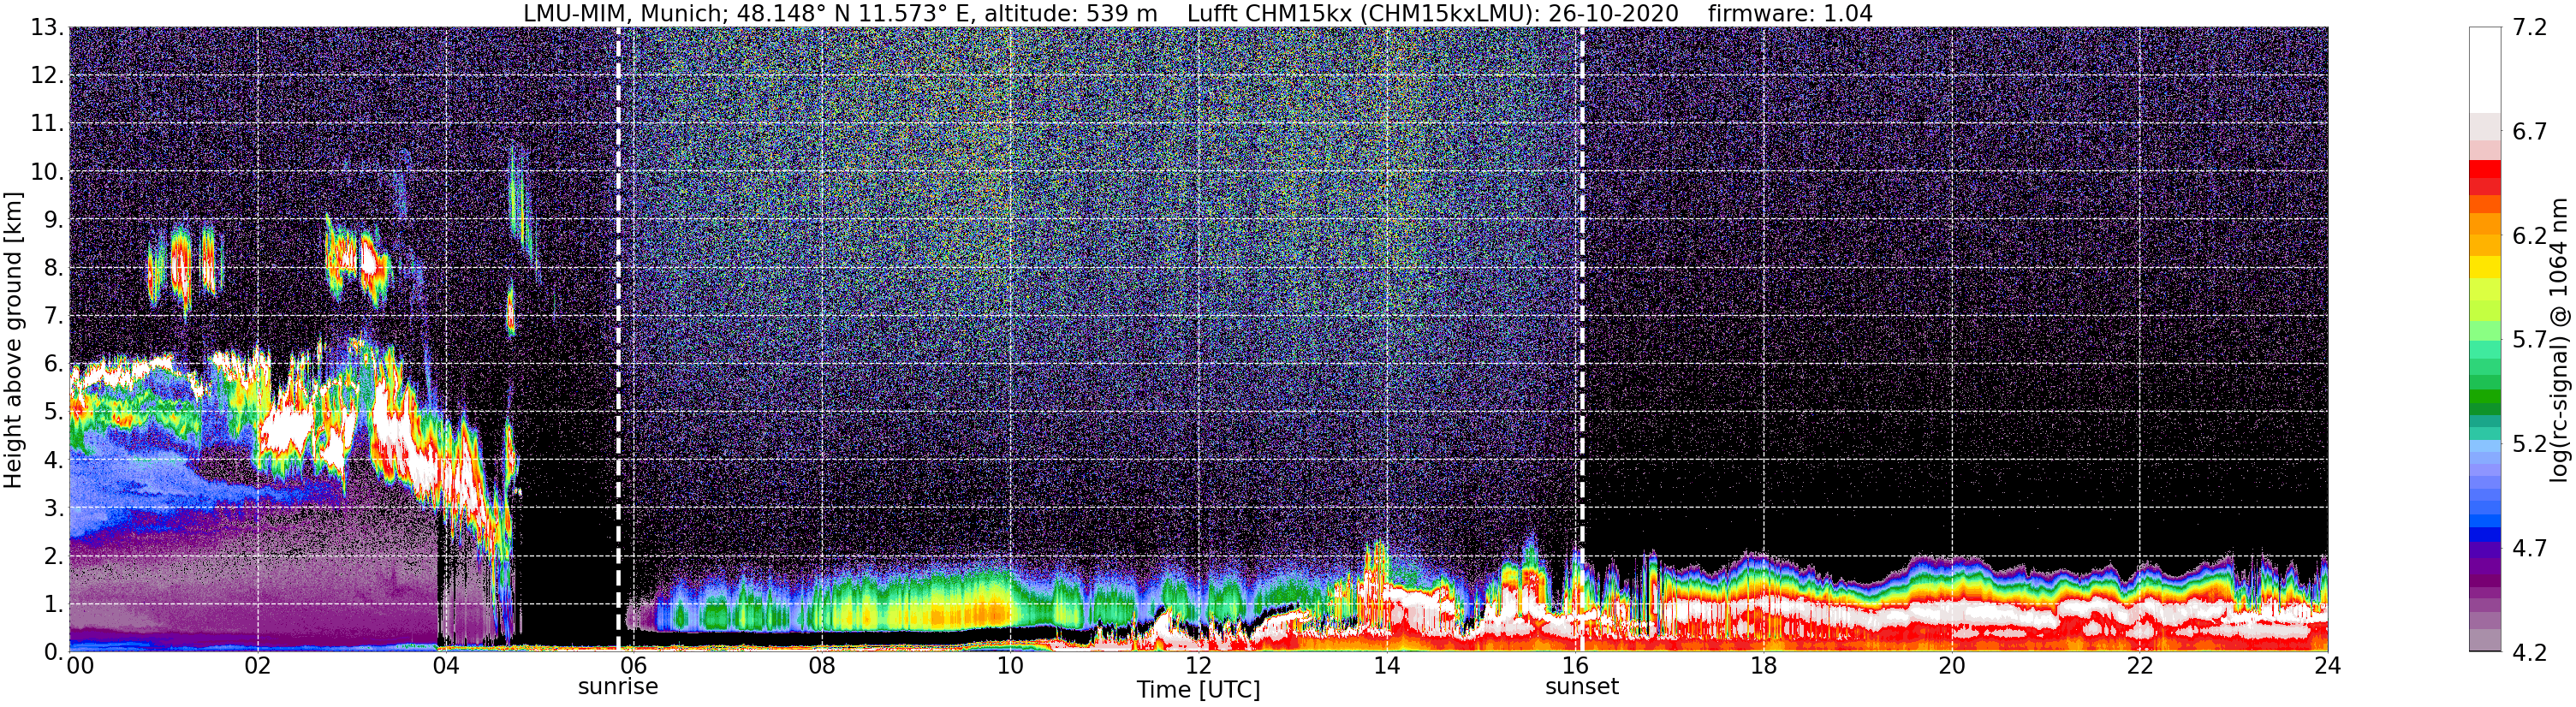Screen dimensions: 2576x707
Task: Click the 4.2 colorbar tick label
Action: pos(2529,652)
